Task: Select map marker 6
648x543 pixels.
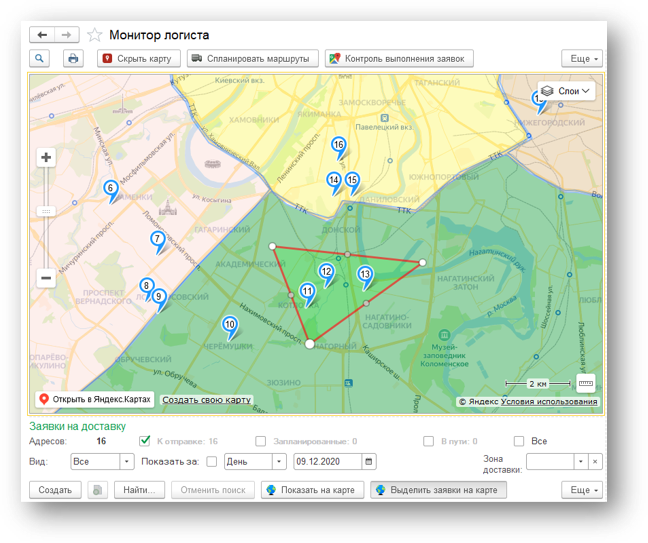Action: pyautogui.click(x=110, y=188)
